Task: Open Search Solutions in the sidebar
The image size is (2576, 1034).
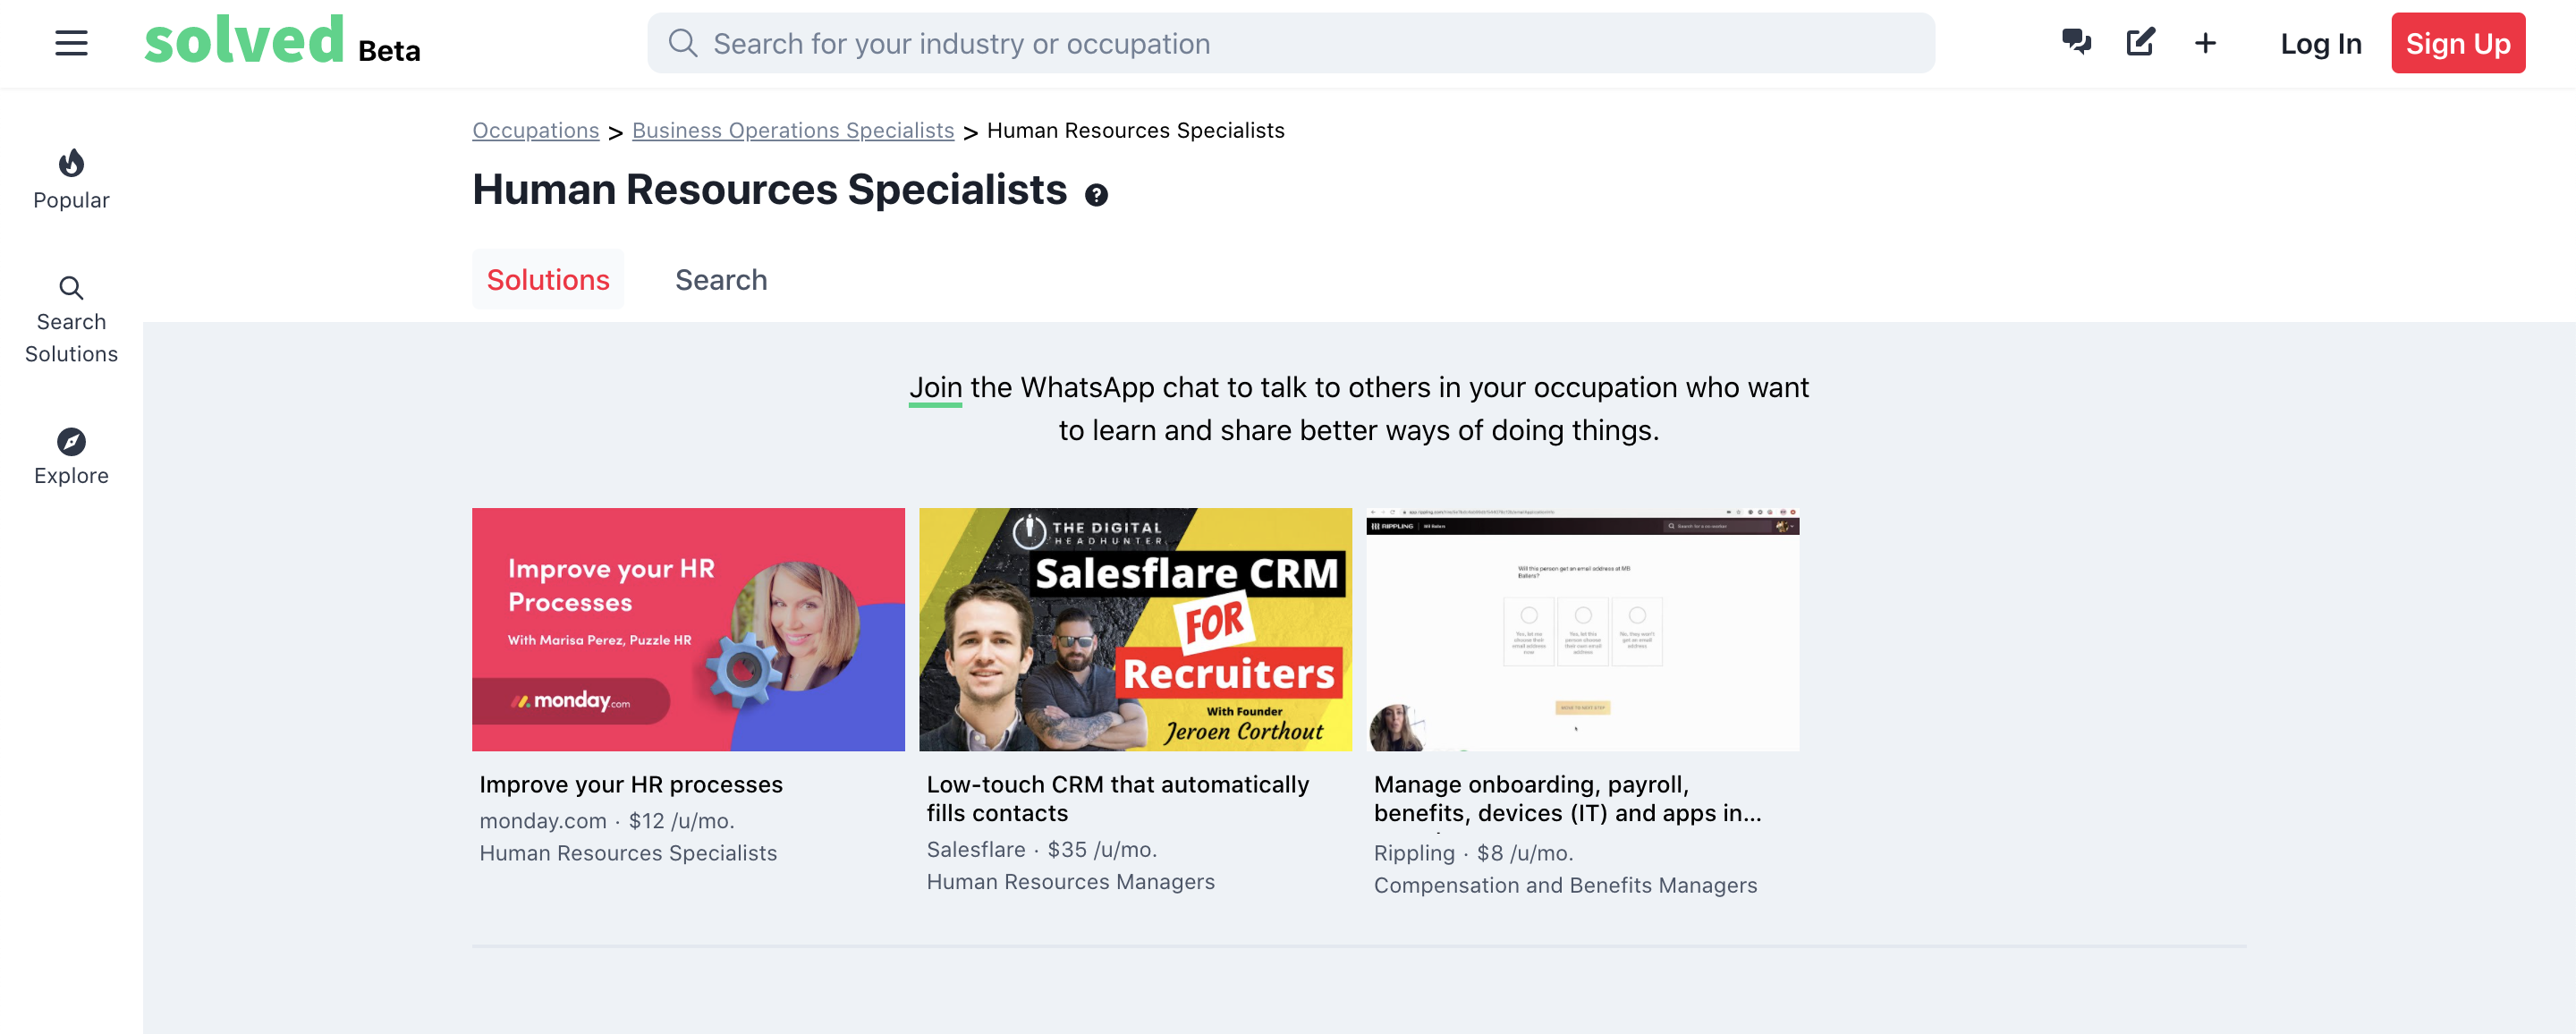Action: pos(71,320)
